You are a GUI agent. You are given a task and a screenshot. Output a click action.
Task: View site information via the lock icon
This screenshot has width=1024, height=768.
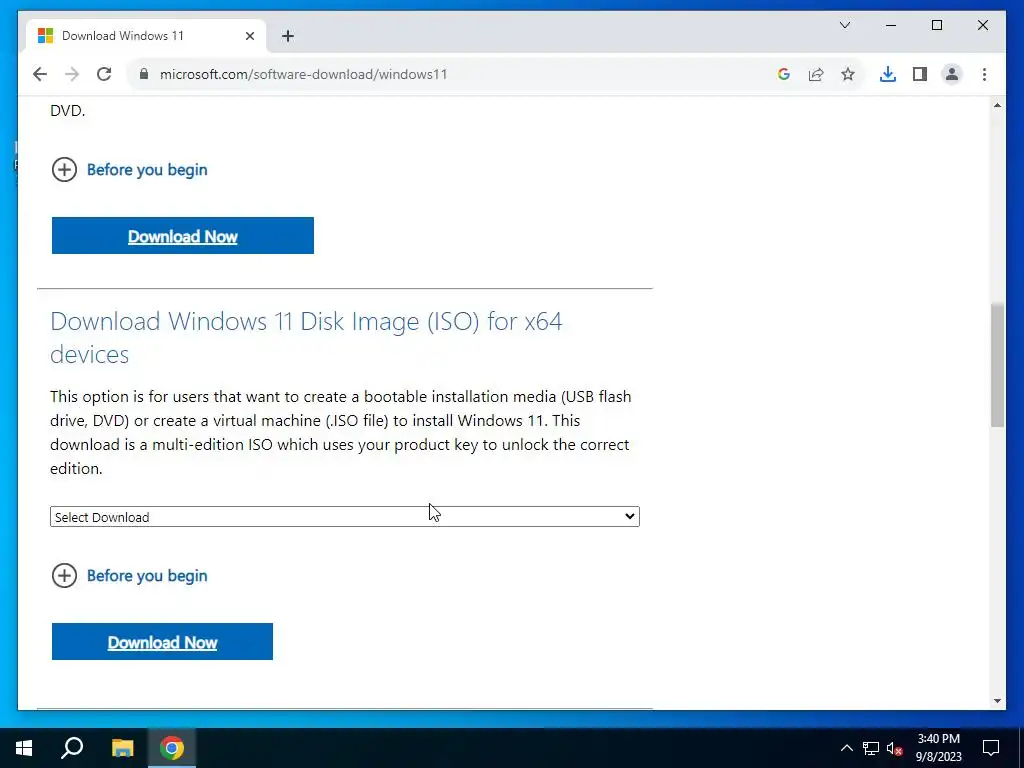144,74
